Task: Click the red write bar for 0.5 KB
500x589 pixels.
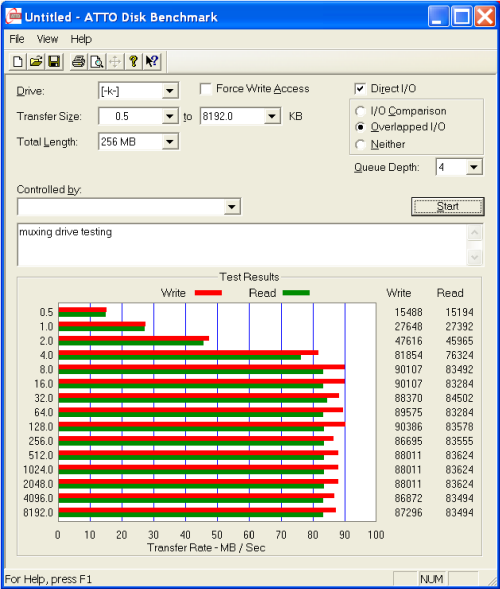Action: pyautogui.click(x=83, y=310)
